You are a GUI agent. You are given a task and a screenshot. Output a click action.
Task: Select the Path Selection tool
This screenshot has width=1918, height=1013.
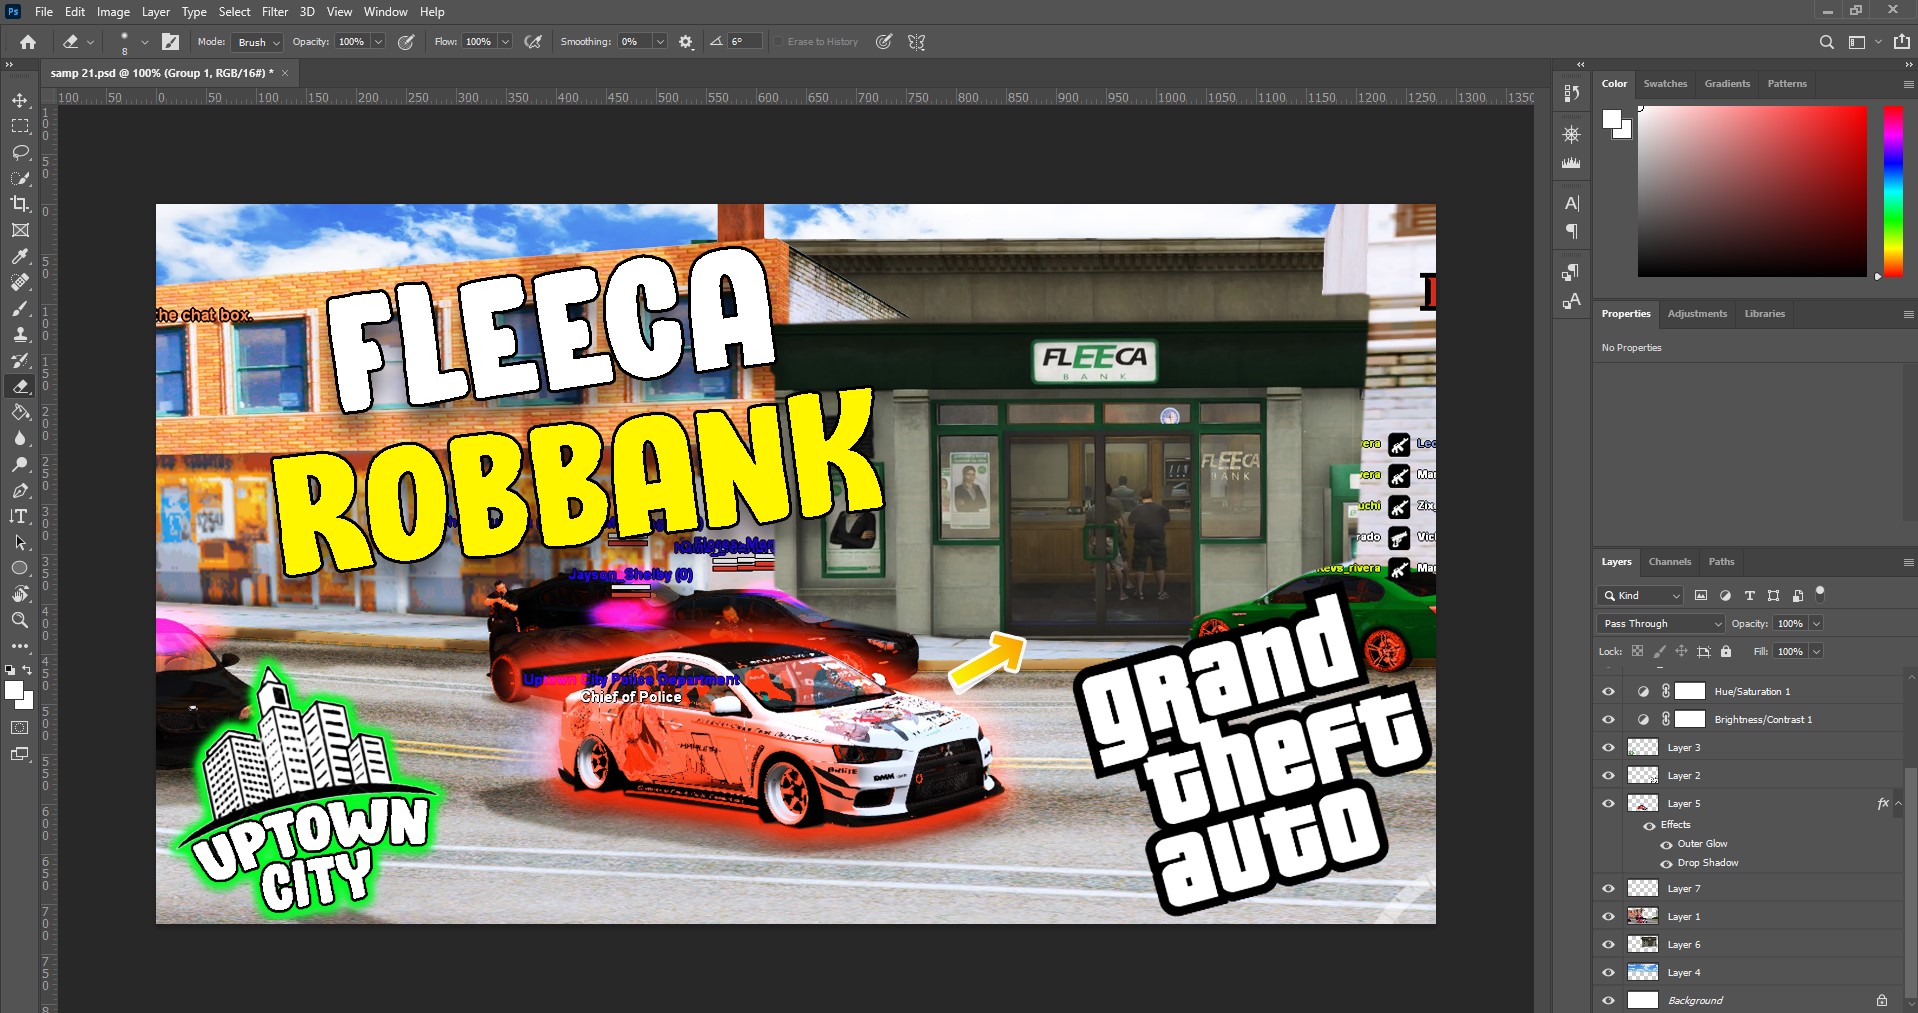click(20, 542)
